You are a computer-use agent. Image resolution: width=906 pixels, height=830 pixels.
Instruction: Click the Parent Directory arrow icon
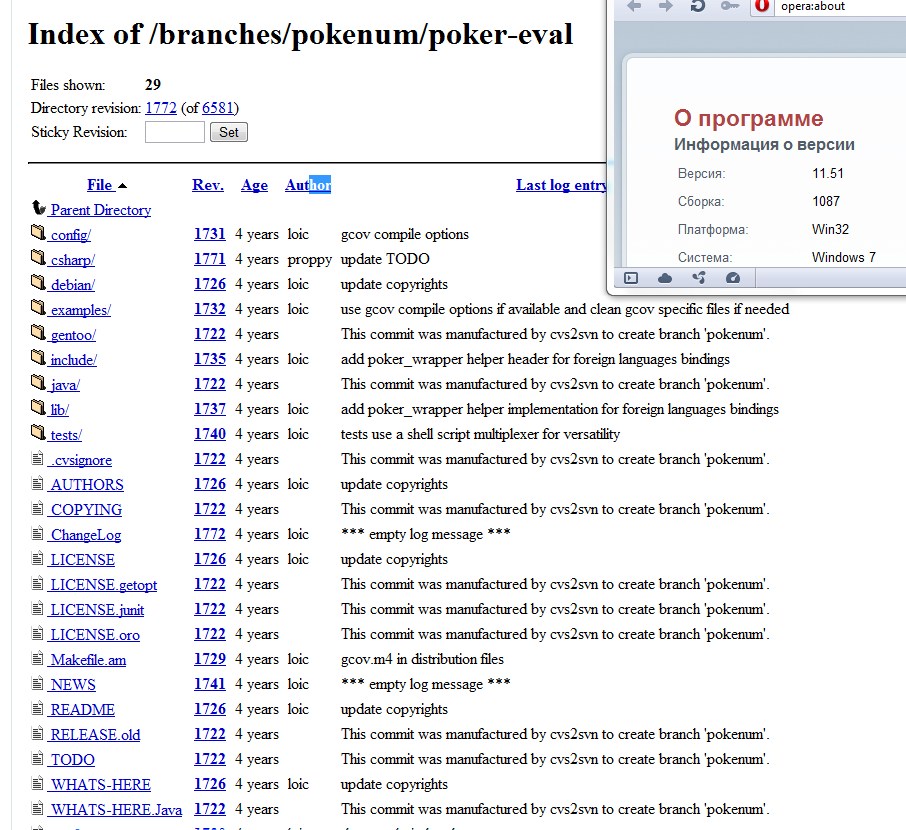click(x=39, y=209)
